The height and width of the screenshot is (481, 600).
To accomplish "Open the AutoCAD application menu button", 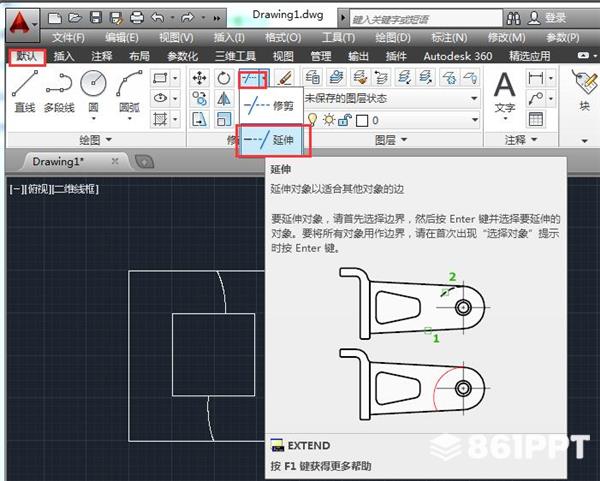I will [22, 25].
